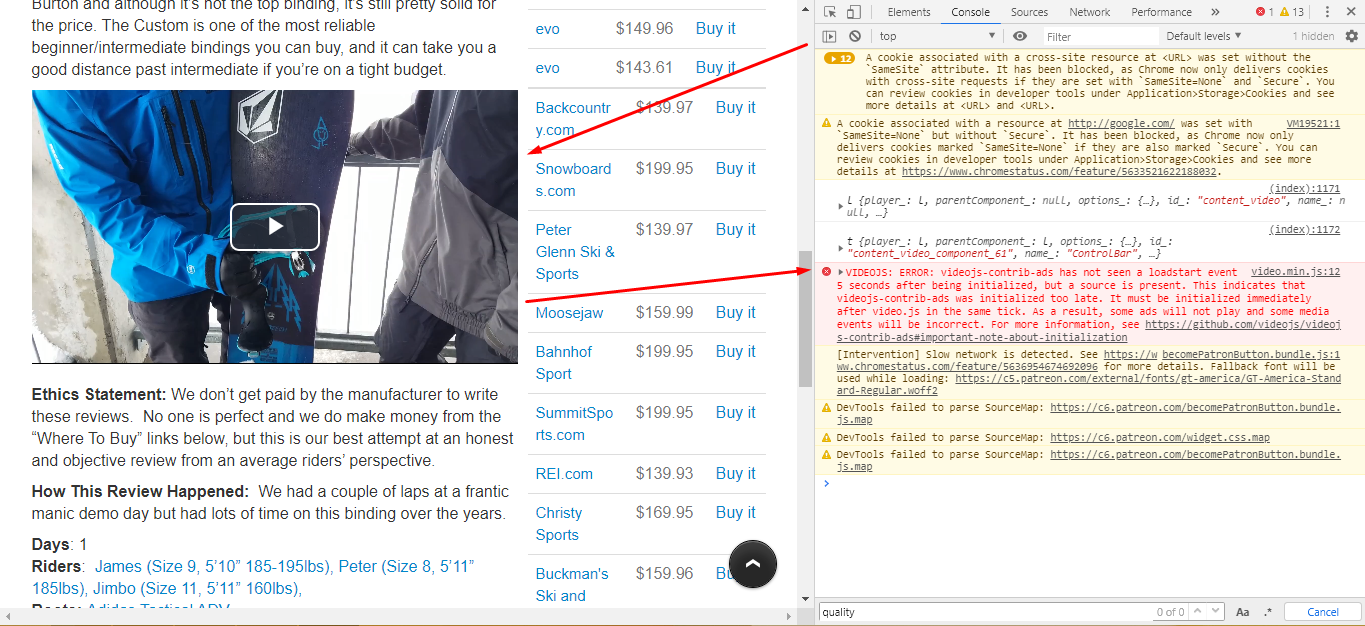Click the page vertical scrollbar thumb
1365x626 pixels.
(x=805, y=319)
